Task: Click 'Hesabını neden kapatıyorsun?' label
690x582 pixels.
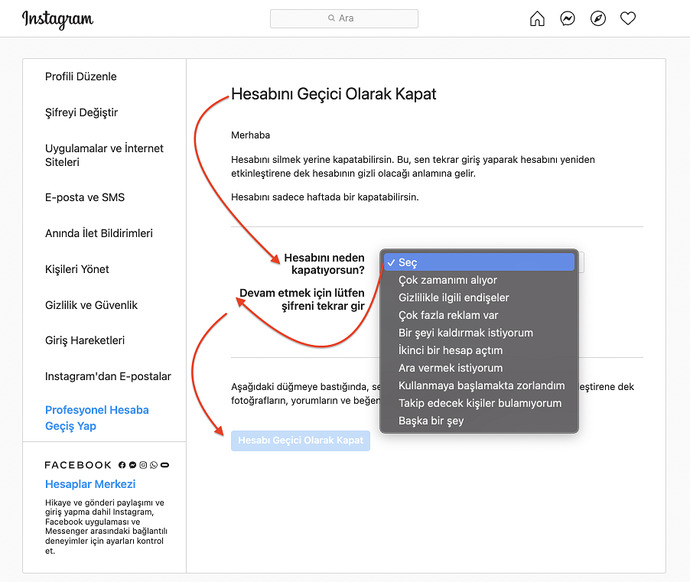Action: (324, 264)
